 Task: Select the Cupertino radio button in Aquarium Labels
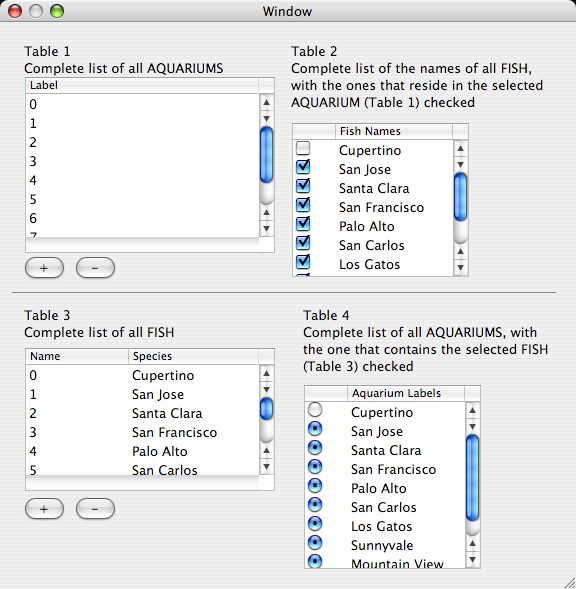tap(315, 410)
